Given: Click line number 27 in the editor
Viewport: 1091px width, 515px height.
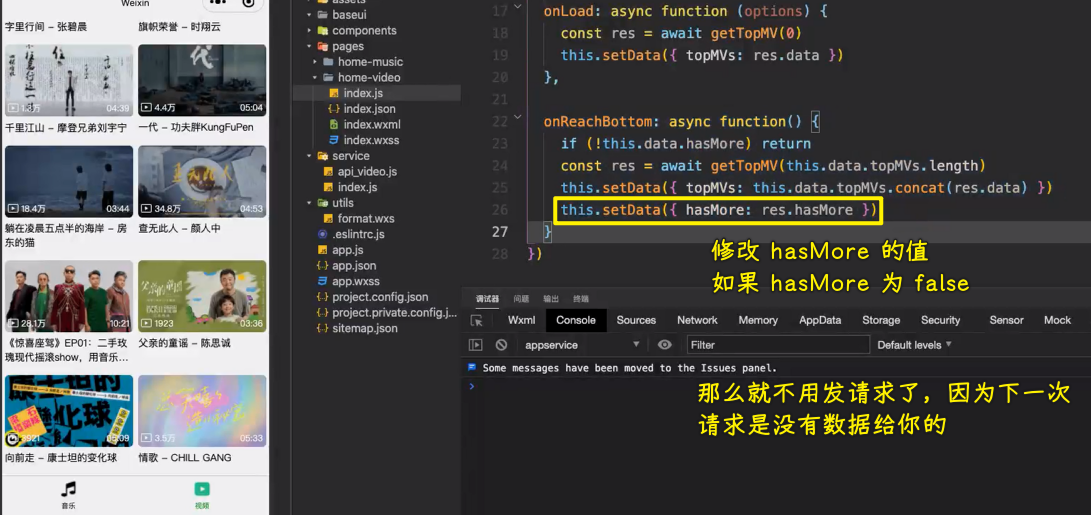Looking at the screenshot, I should [x=500, y=232].
